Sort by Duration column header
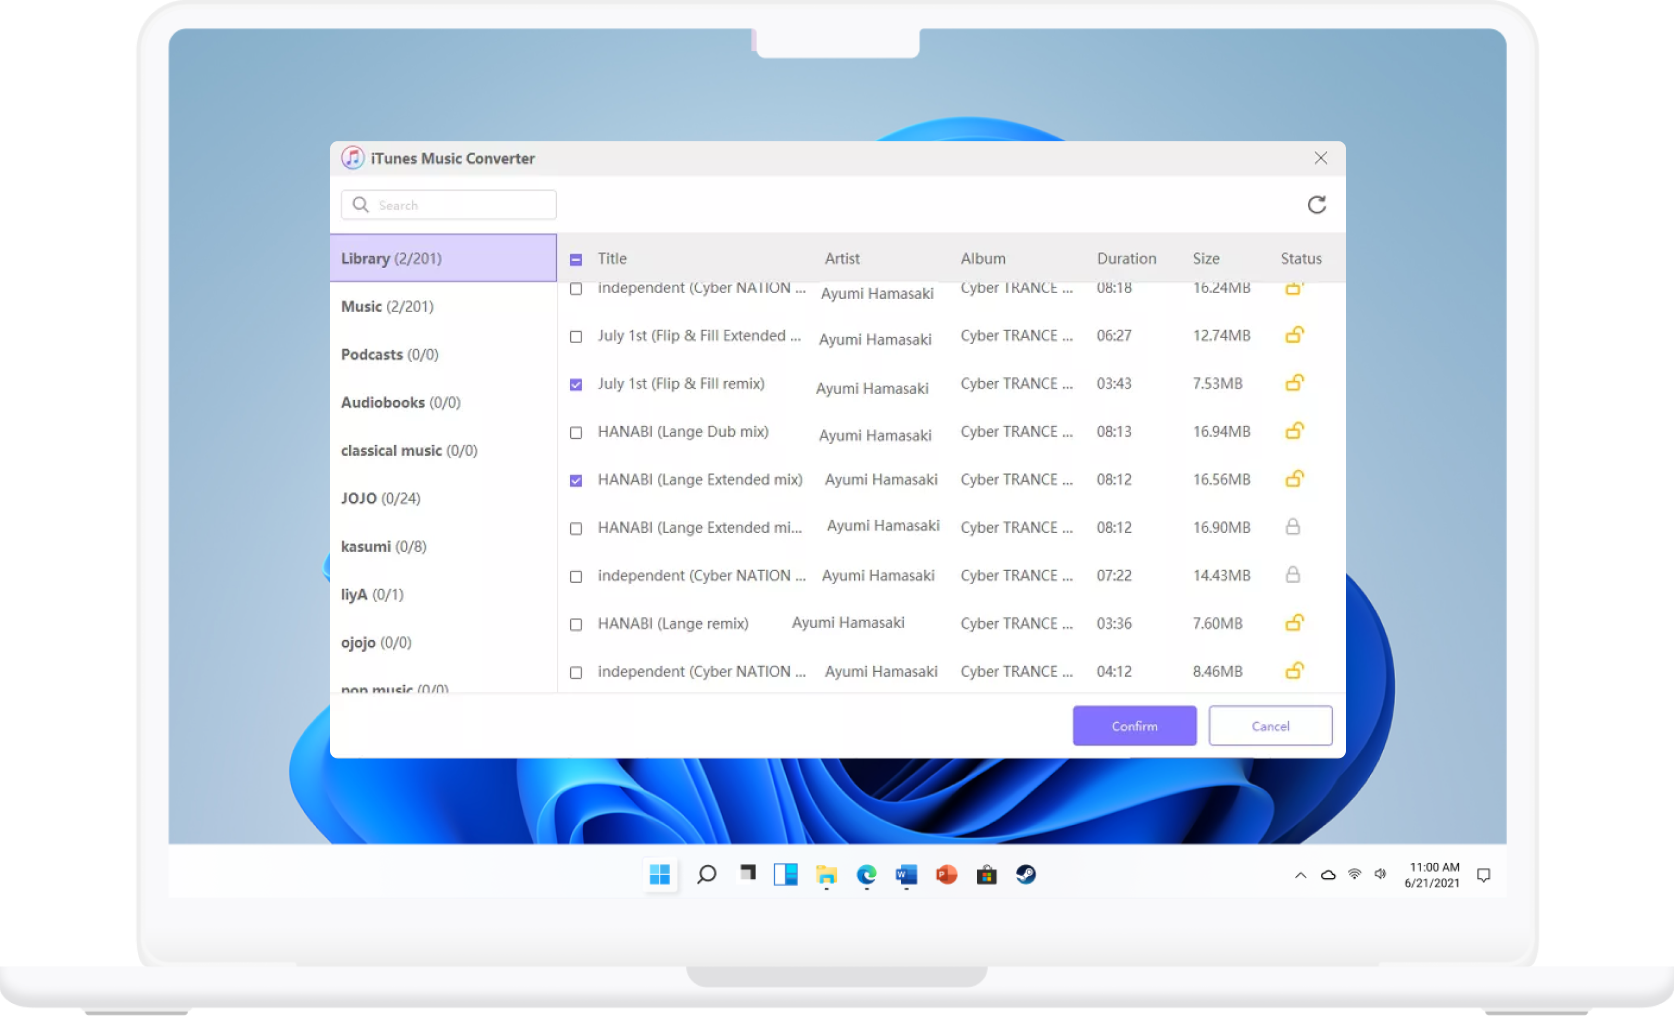The height and width of the screenshot is (1016, 1674). point(1126,258)
